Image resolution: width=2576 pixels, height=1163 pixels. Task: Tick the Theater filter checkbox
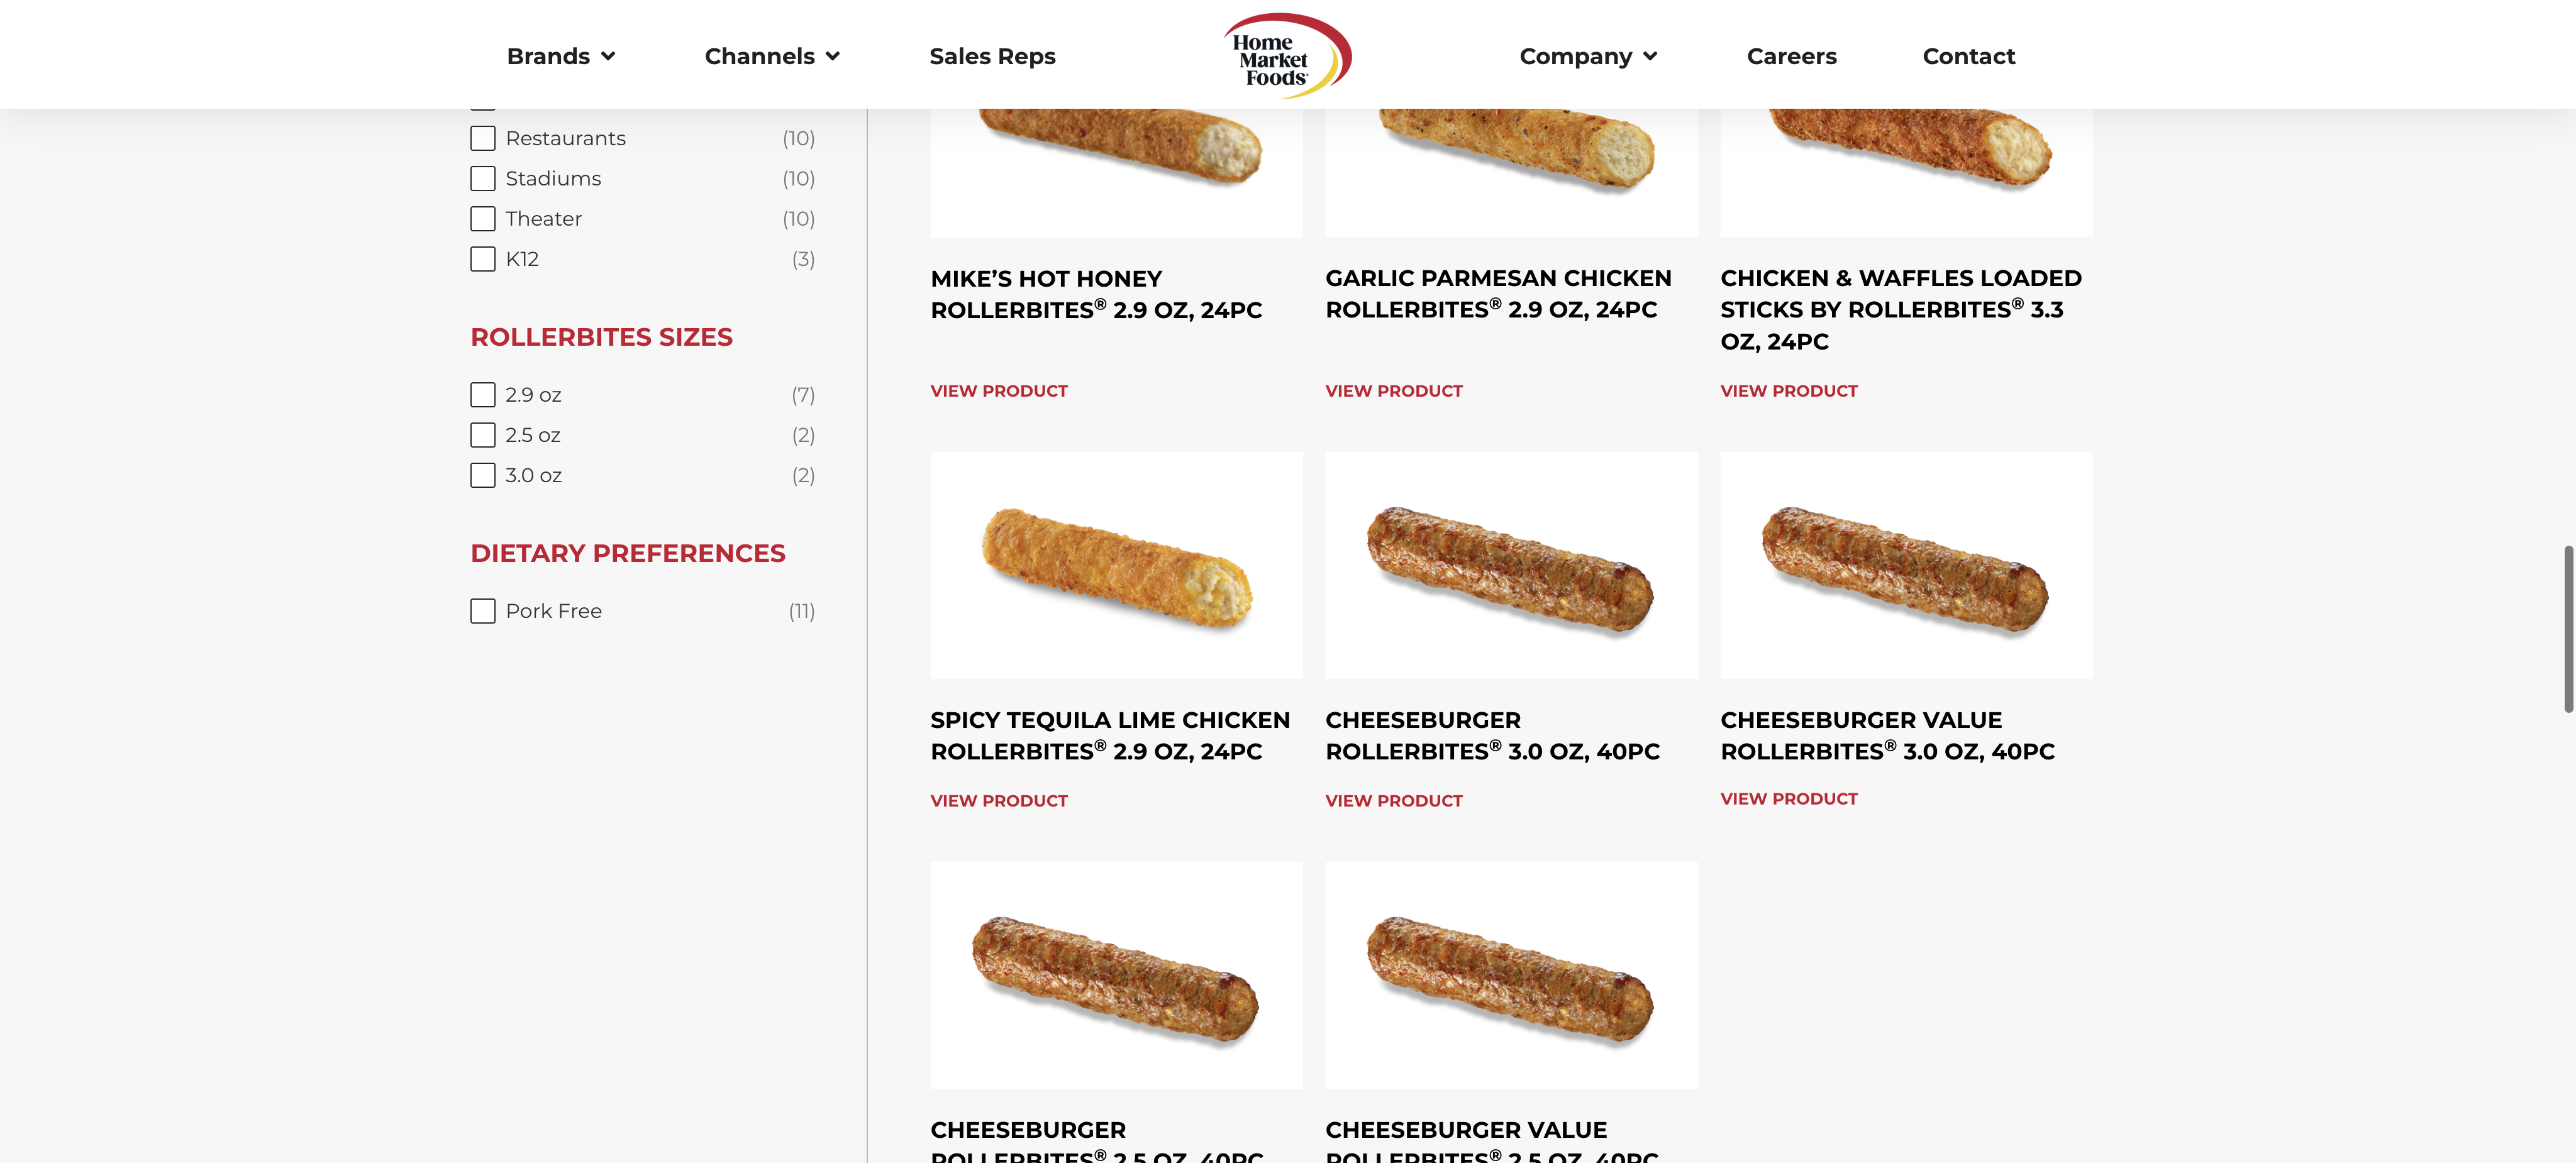click(x=483, y=219)
